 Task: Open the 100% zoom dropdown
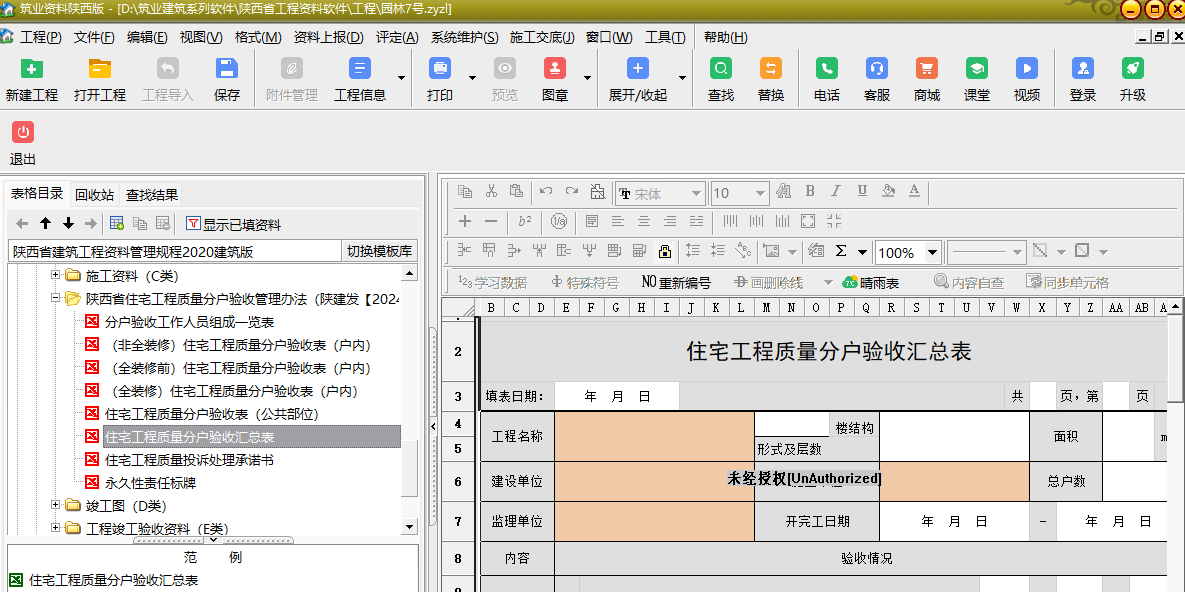pos(932,252)
